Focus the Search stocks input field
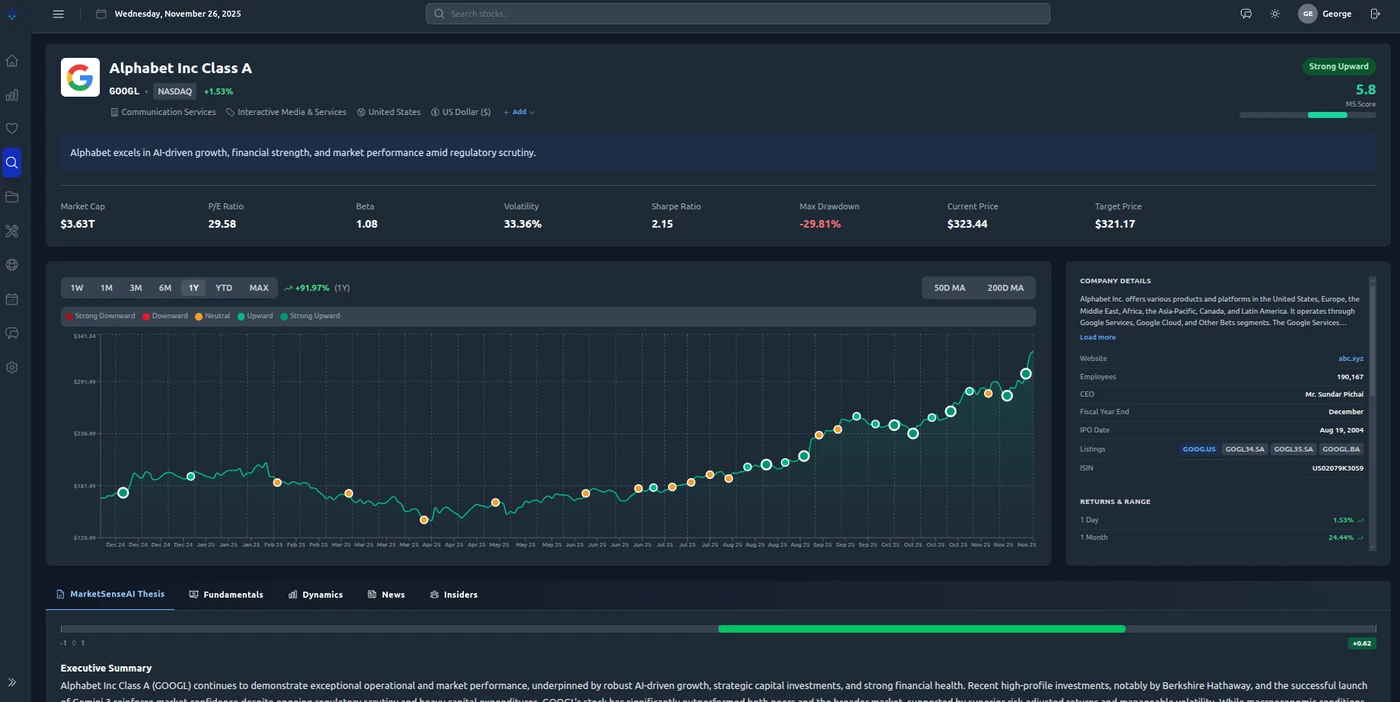The image size is (1400, 702). click(x=738, y=14)
